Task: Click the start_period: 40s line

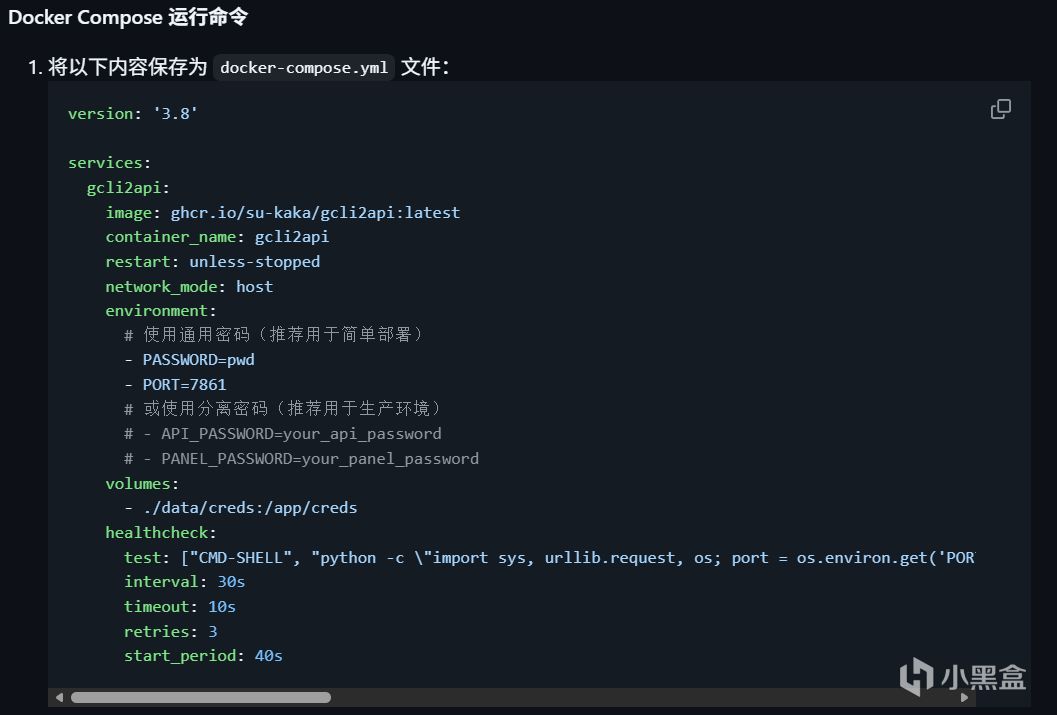Action: [x=203, y=656]
